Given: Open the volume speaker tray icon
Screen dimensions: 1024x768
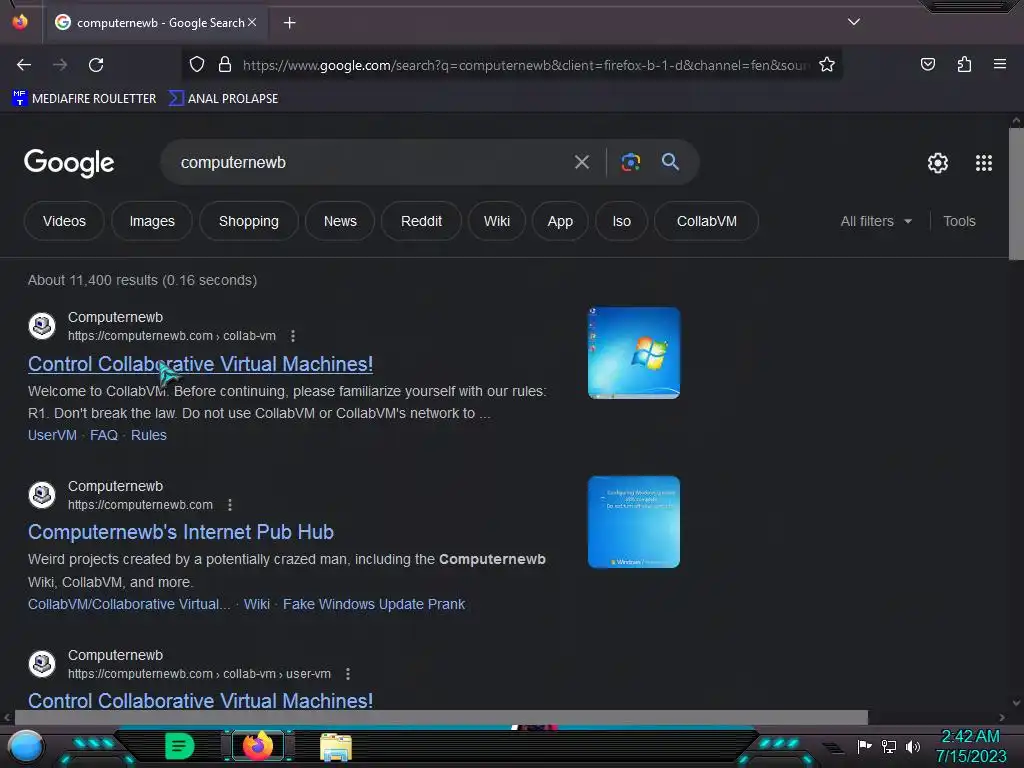Looking at the screenshot, I should click(x=913, y=746).
